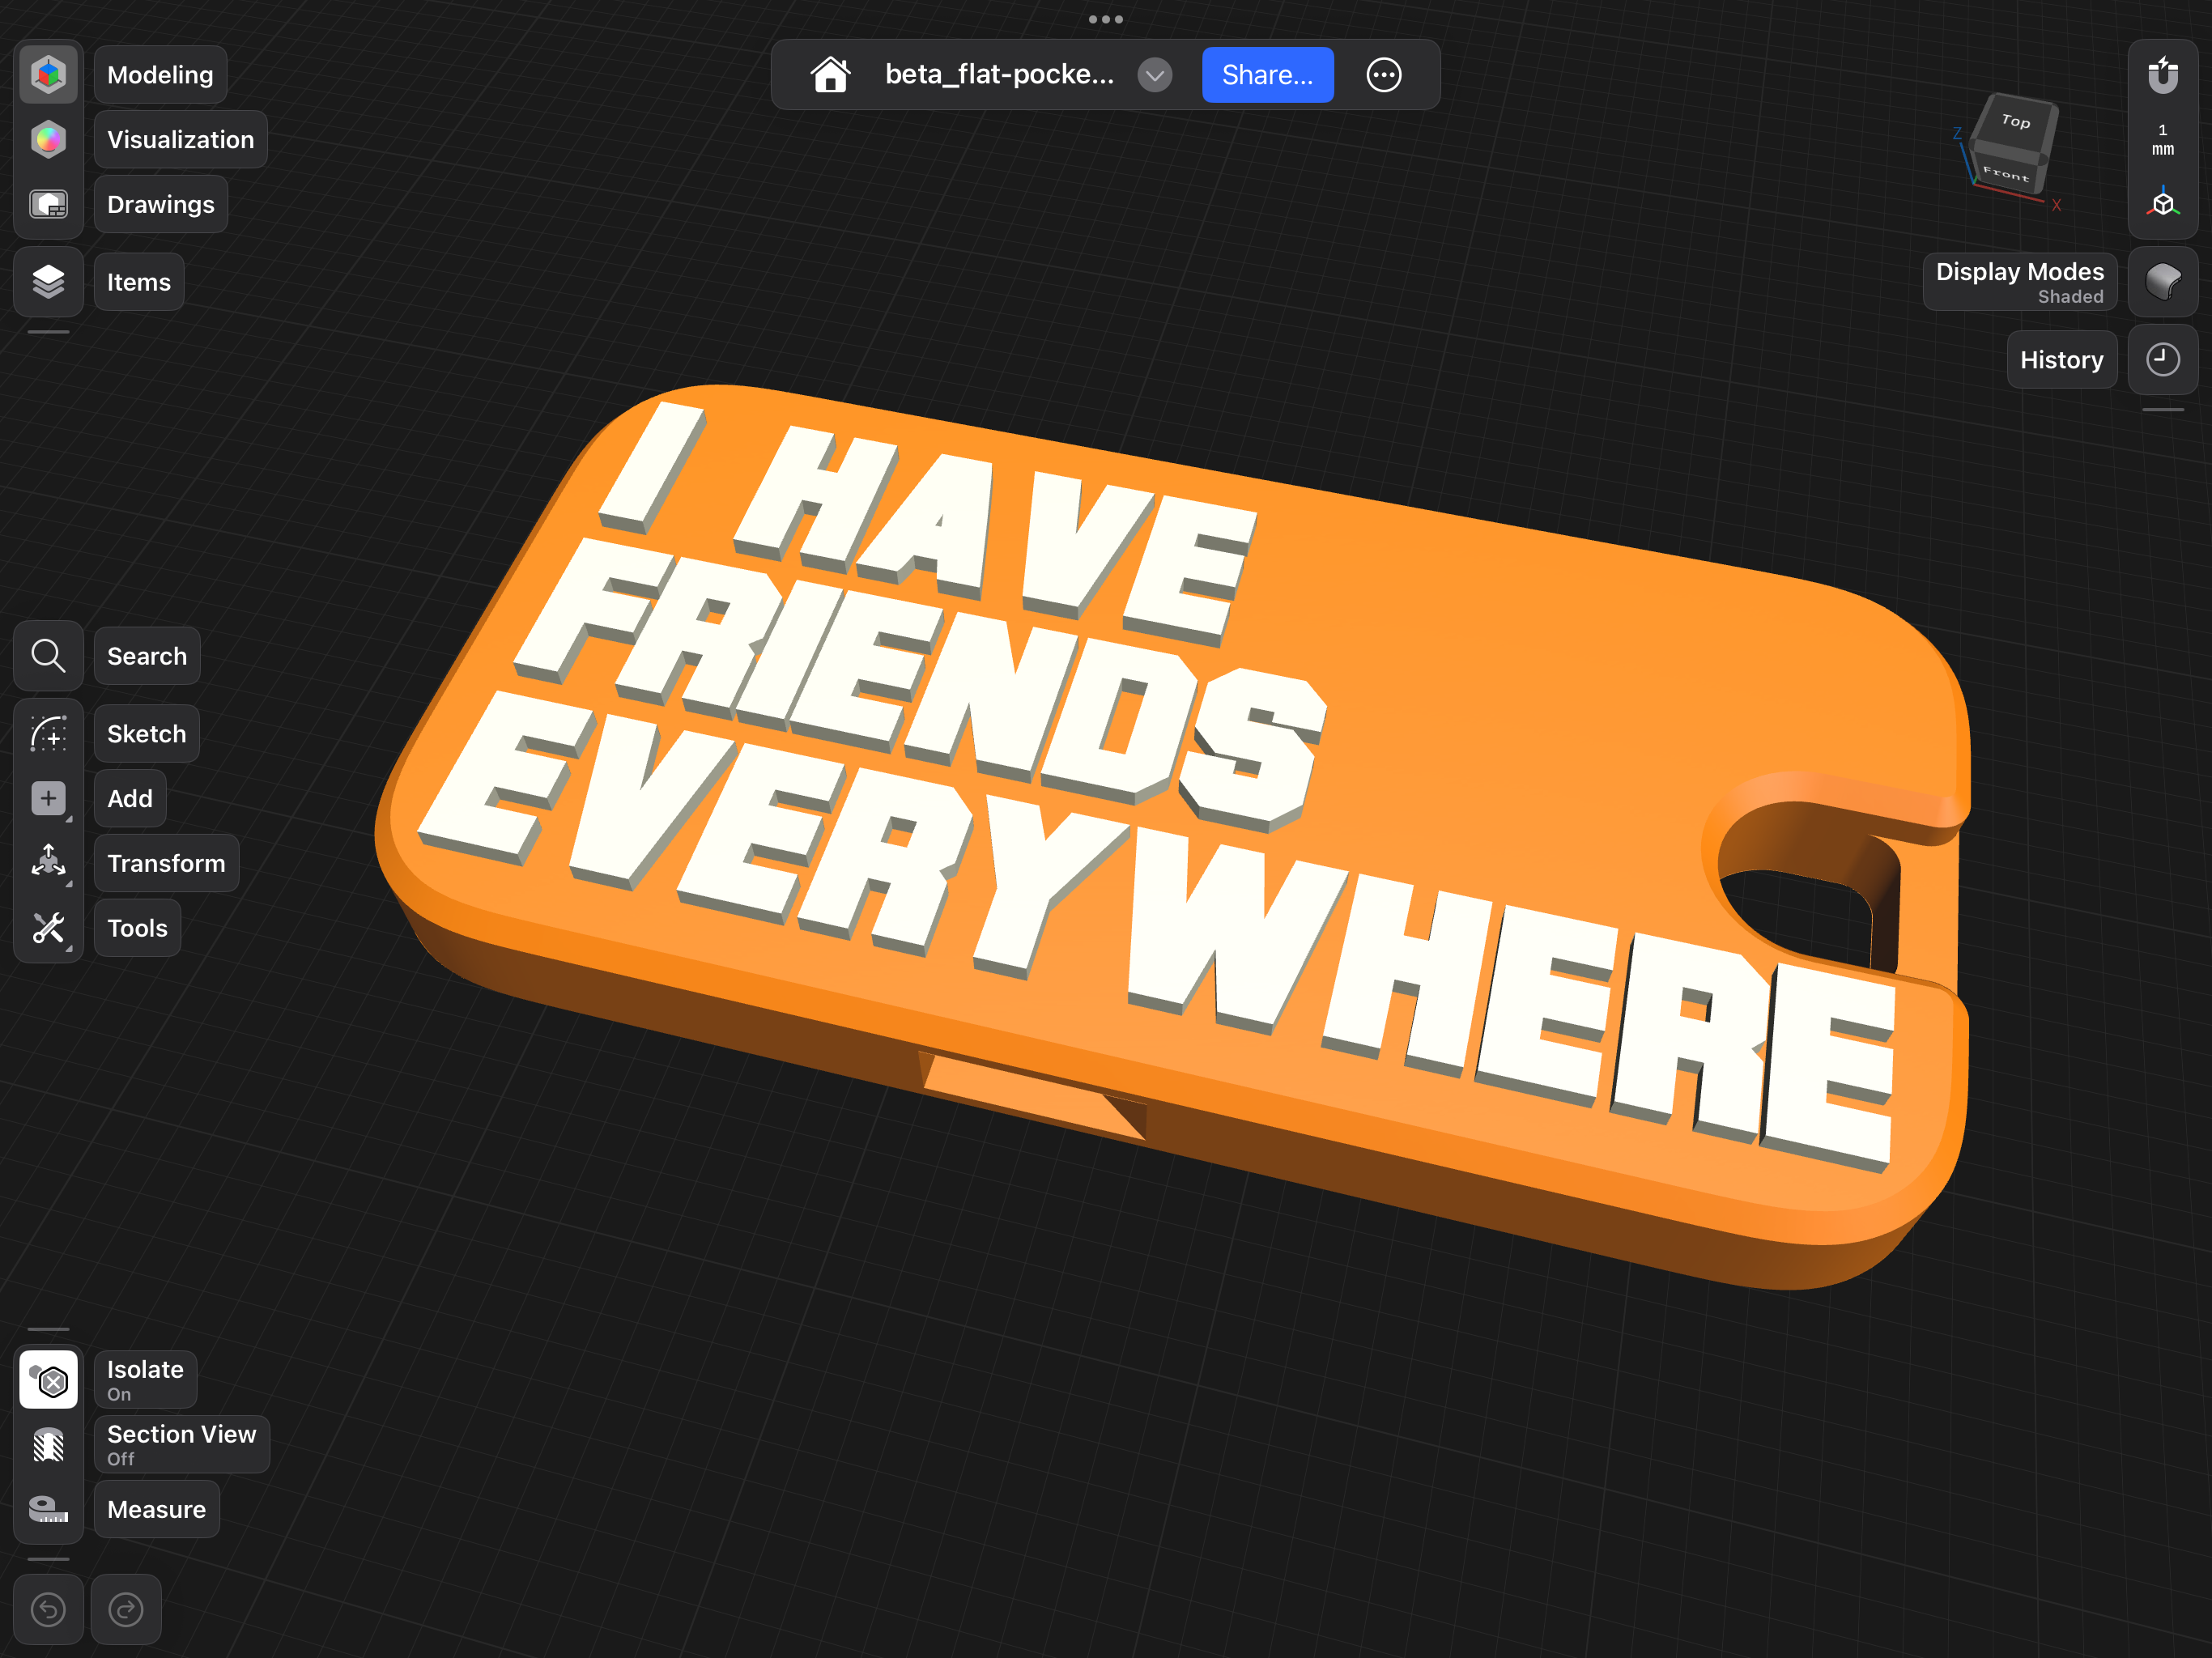The image size is (2212, 1658).
Task: Open the Display Modes Shaded label
Action: click(2019, 282)
